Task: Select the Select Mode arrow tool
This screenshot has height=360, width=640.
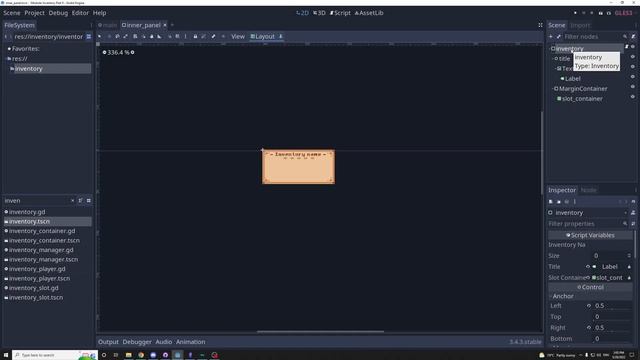Action: [99, 36]
